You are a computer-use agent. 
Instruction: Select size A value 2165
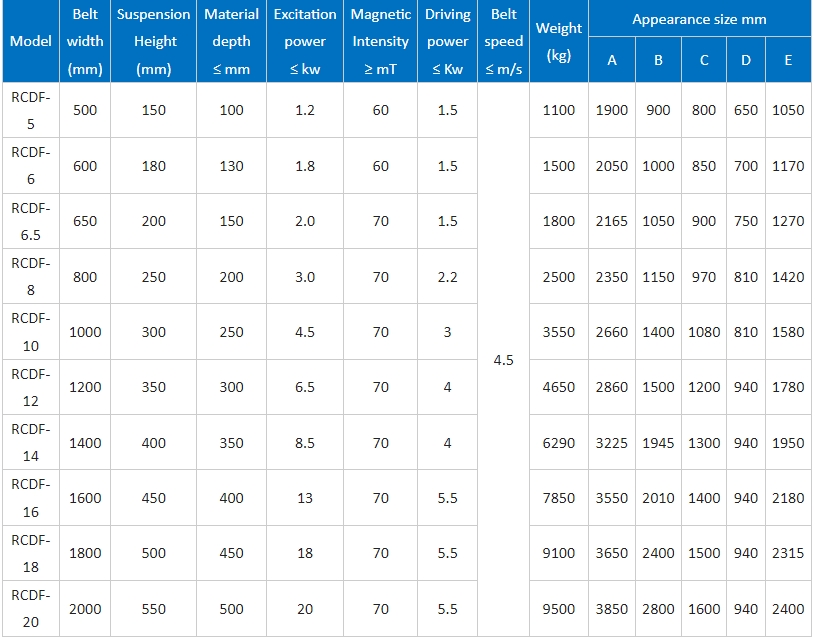coord(612,221)
